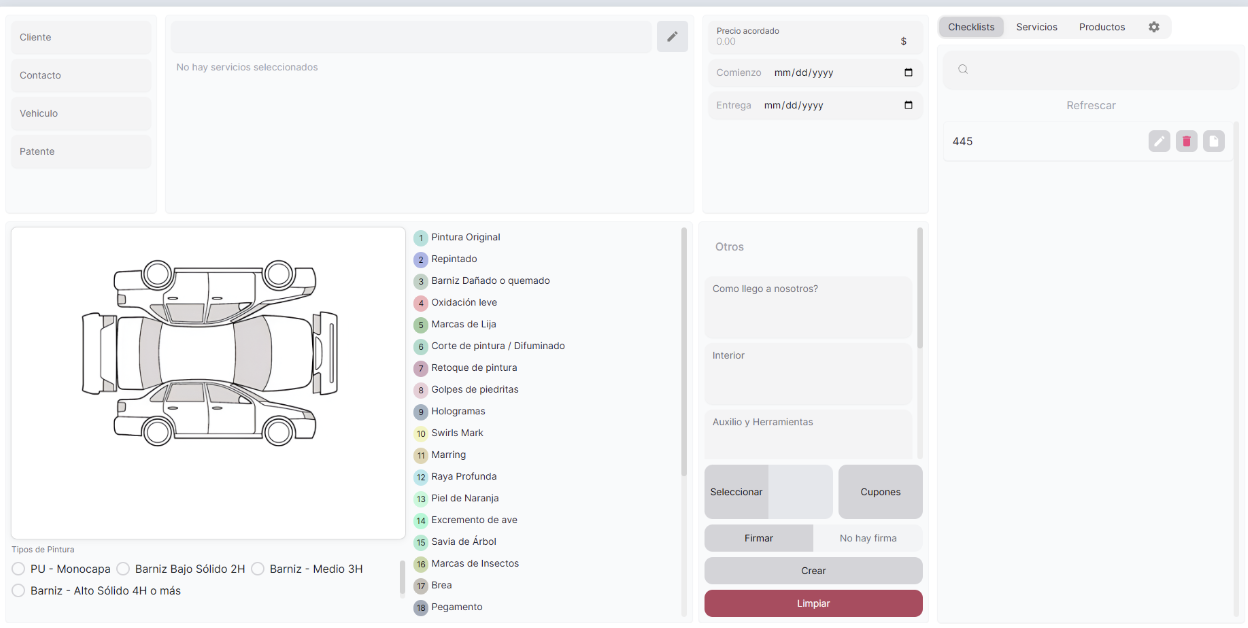Click the search magnifier icon in the checklist panel
Image resolution: width=1248 pixels, height=628 pixels.
click(963, 70)
